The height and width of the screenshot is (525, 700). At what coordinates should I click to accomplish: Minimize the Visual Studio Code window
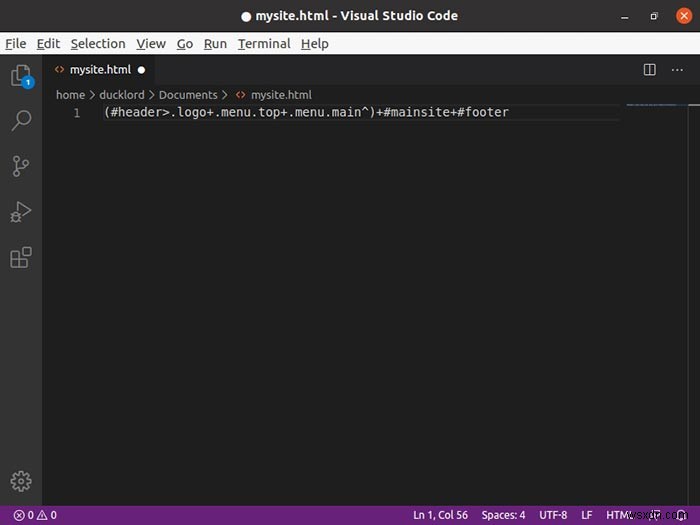[x=625, y=17]
